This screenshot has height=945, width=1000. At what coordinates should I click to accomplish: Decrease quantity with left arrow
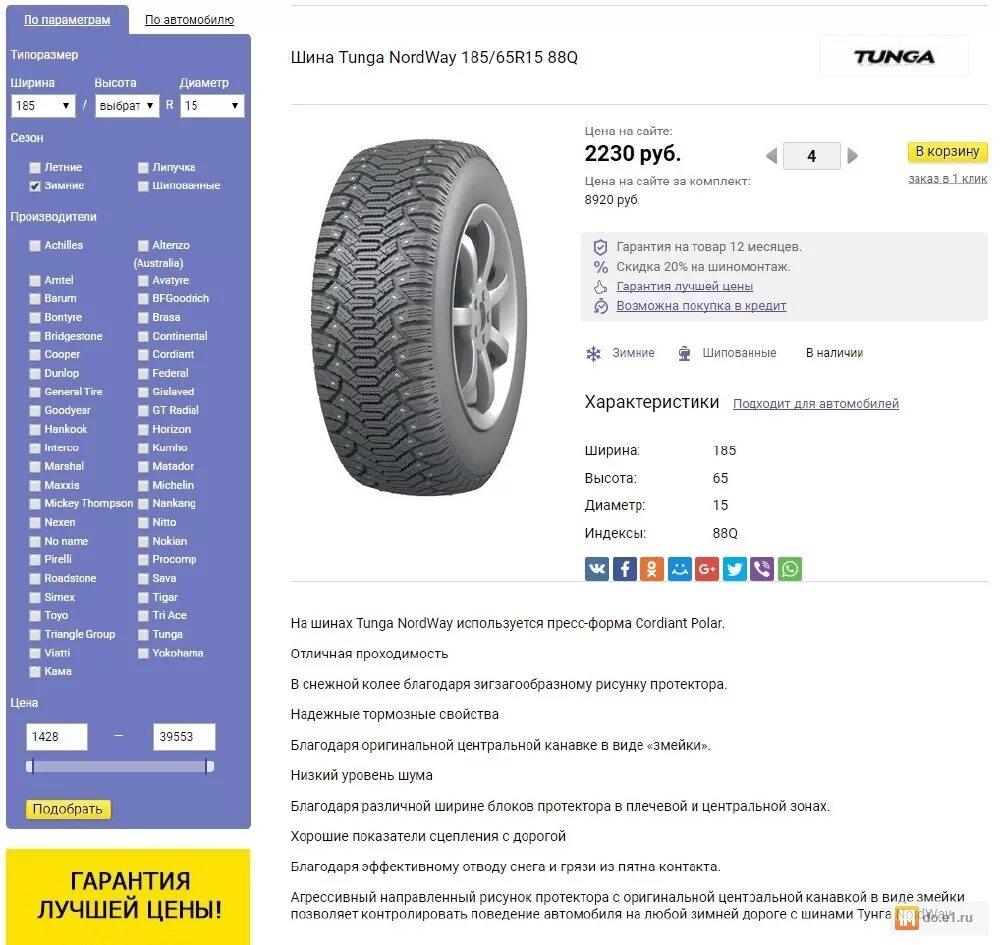pyautogui.click(x=772, y=156)
